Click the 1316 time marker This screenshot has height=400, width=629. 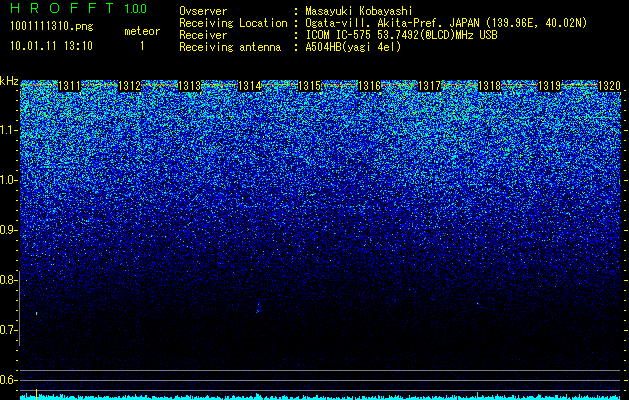tap(369, 86)
